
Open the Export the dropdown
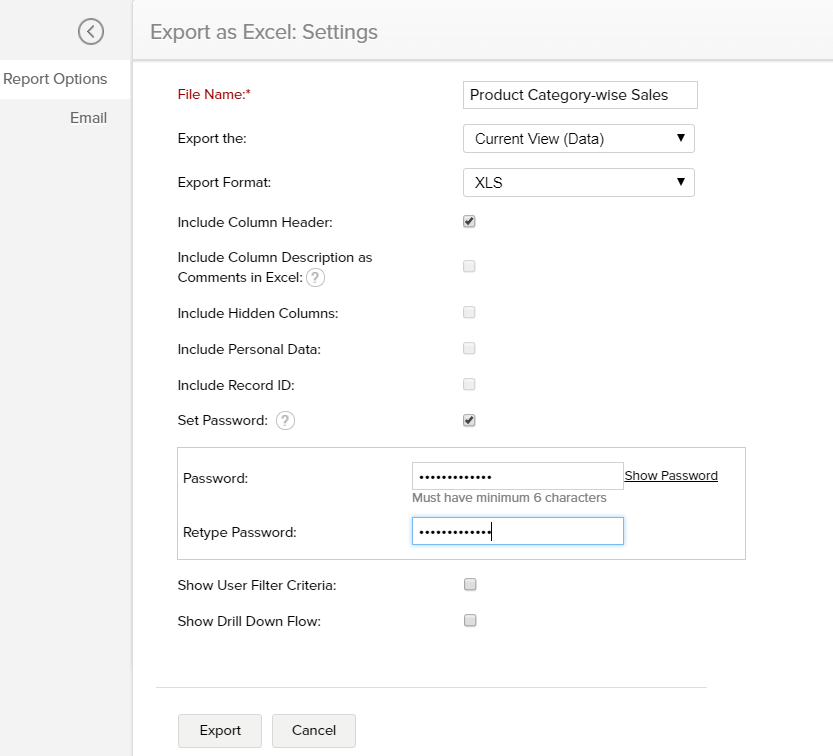point(579,138)
